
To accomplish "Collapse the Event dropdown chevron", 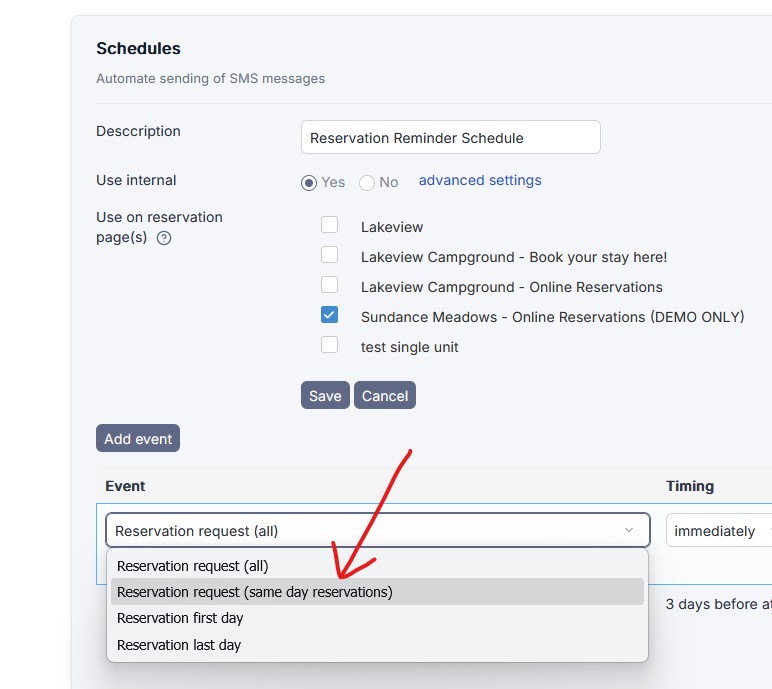I will tap(629, 530).
